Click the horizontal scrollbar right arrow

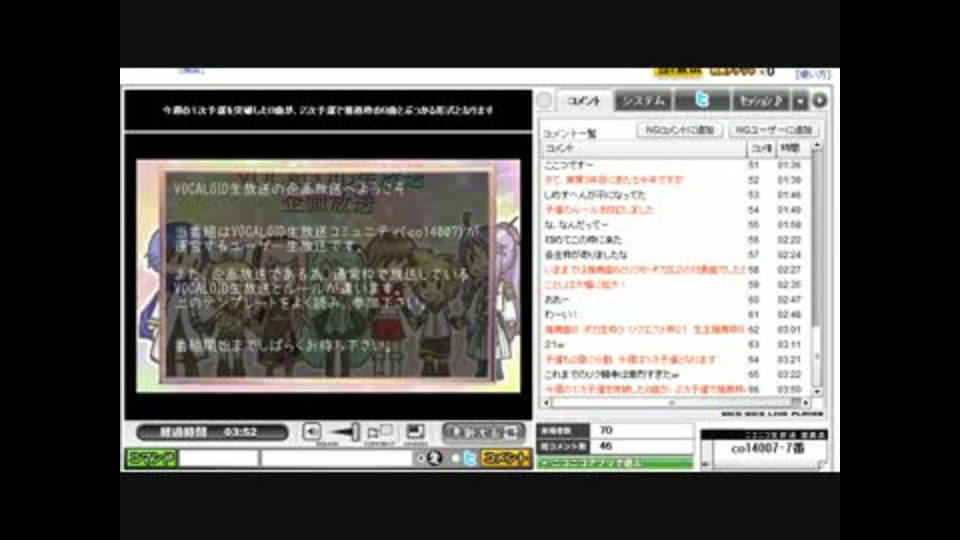click(806, 402)
